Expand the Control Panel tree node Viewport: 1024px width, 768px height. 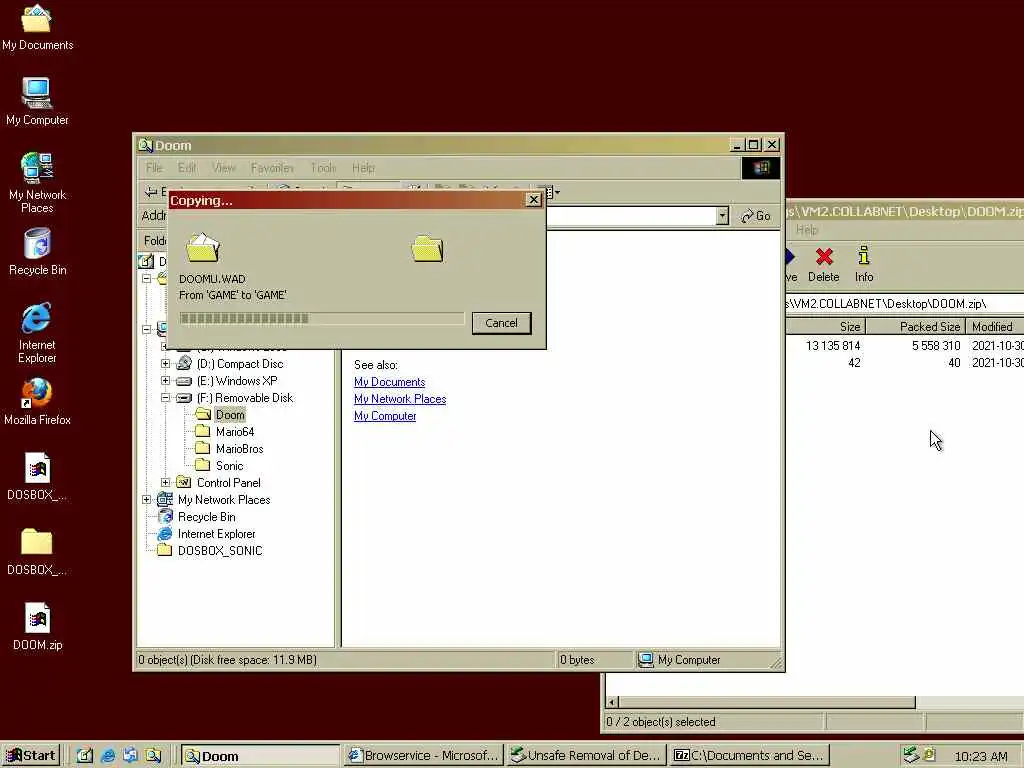click(165, 483)
